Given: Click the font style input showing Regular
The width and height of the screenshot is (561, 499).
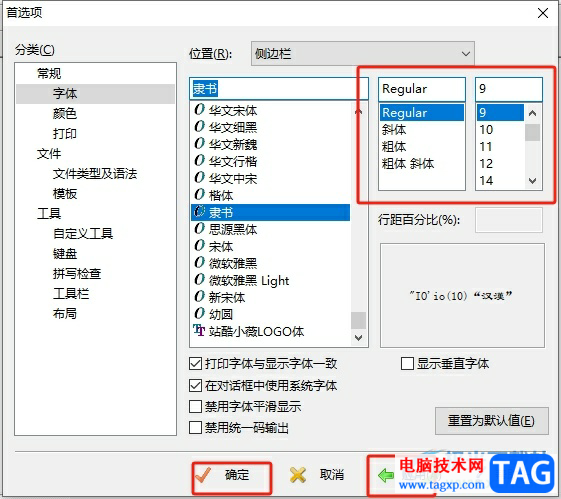Looking at the screenshot, I should (422, 89).
